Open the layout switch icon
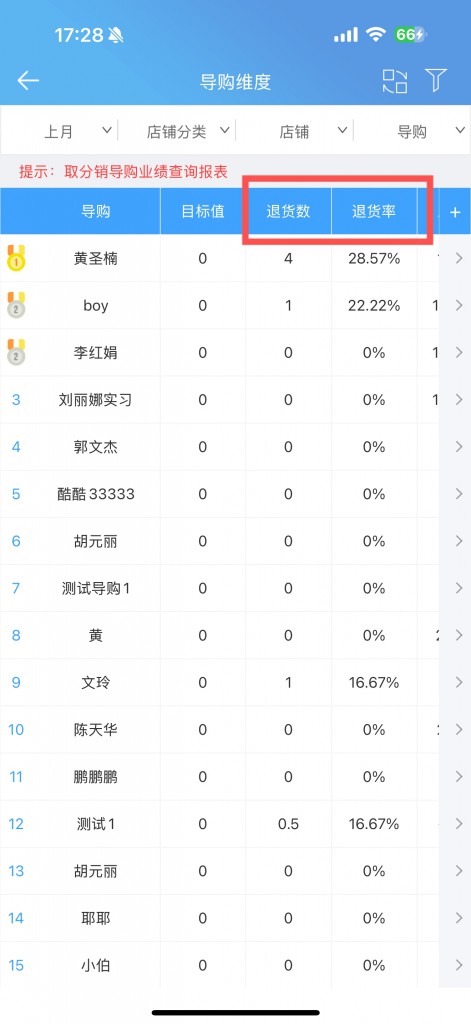The image size is (471, 1024). 395,81
